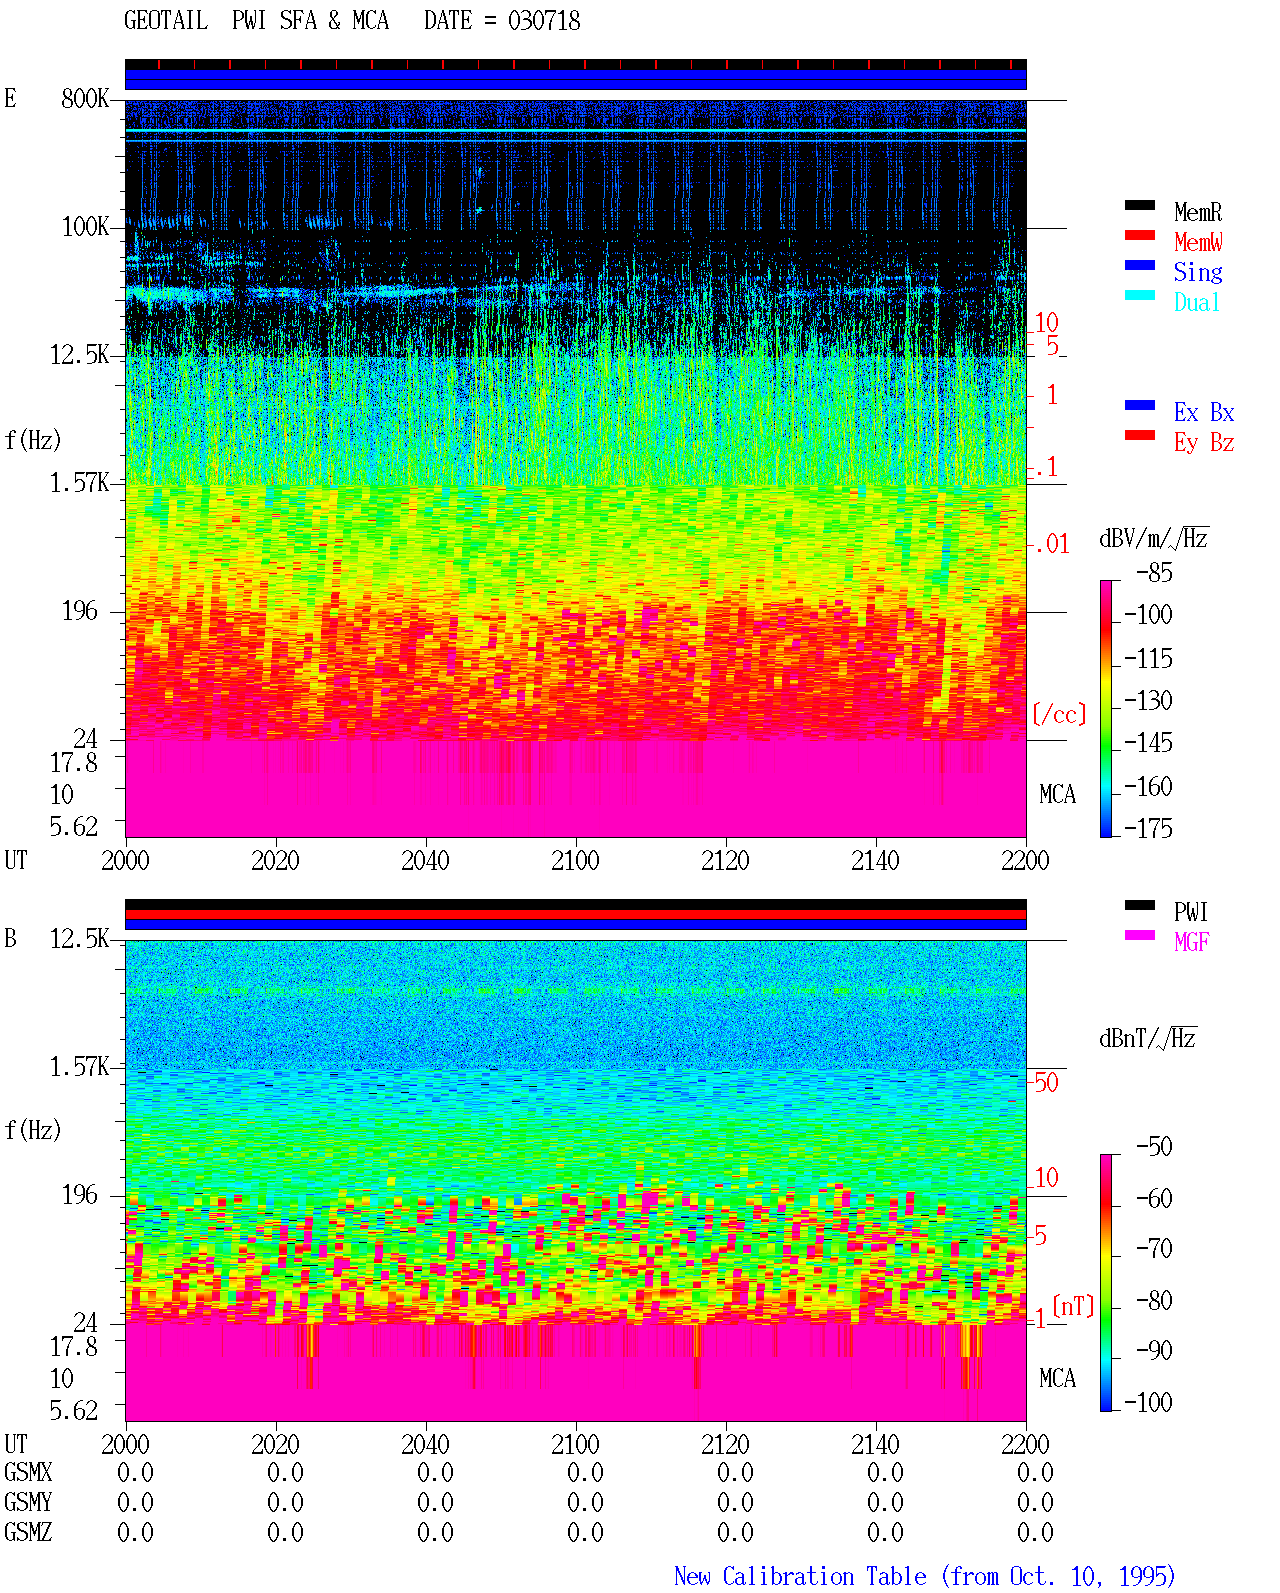1280x1593 pixels.
Task: Click the red status bar above B panel
Action: 576,914
